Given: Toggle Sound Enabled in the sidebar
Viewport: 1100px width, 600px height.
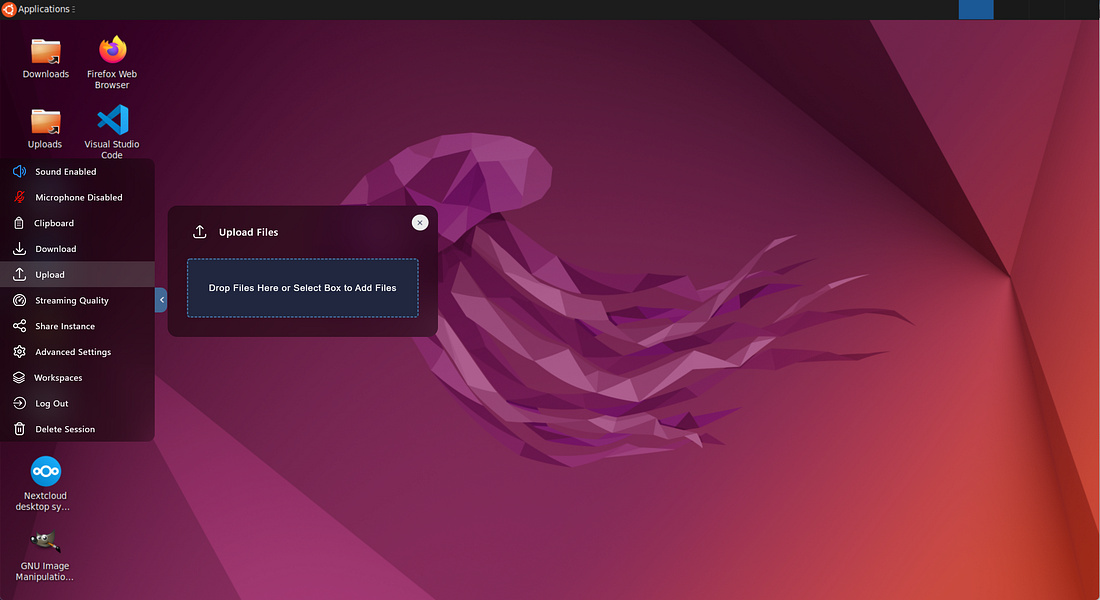Looking at the screenshot, I should pos(77,172).
